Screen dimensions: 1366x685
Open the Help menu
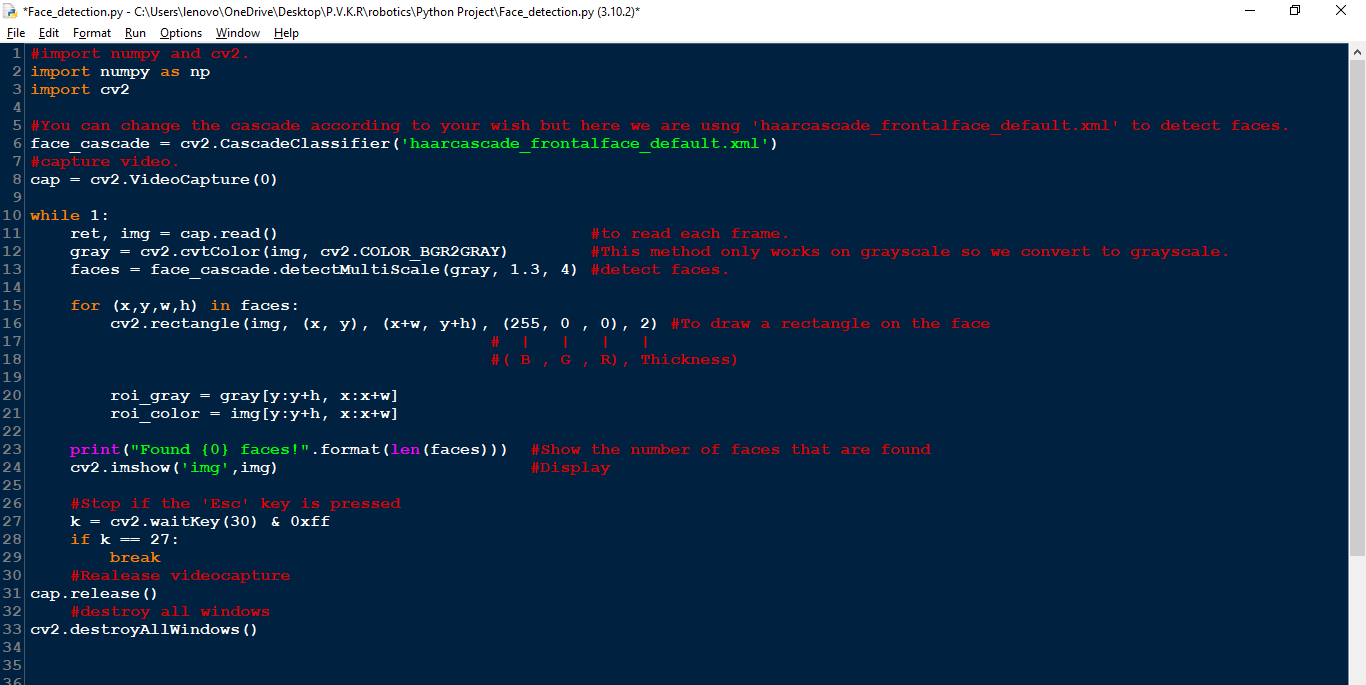pos(286,33)
